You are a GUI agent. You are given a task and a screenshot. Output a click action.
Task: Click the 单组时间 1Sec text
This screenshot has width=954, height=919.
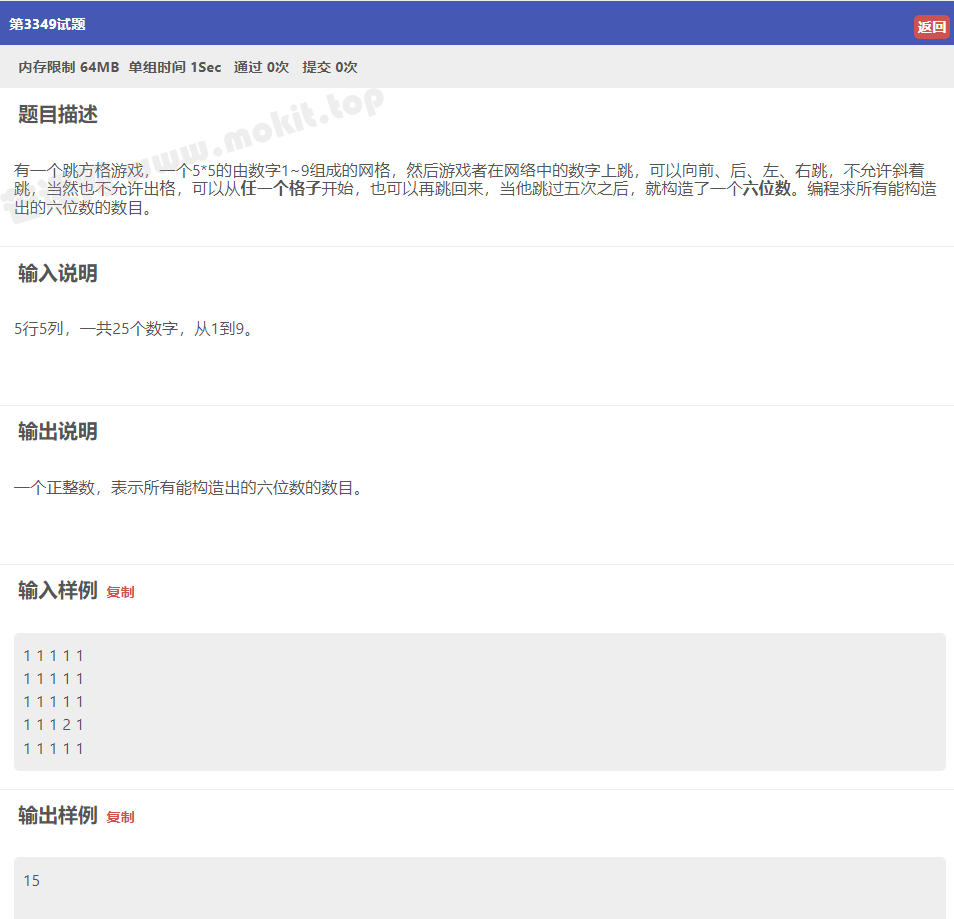coord(175,67)
